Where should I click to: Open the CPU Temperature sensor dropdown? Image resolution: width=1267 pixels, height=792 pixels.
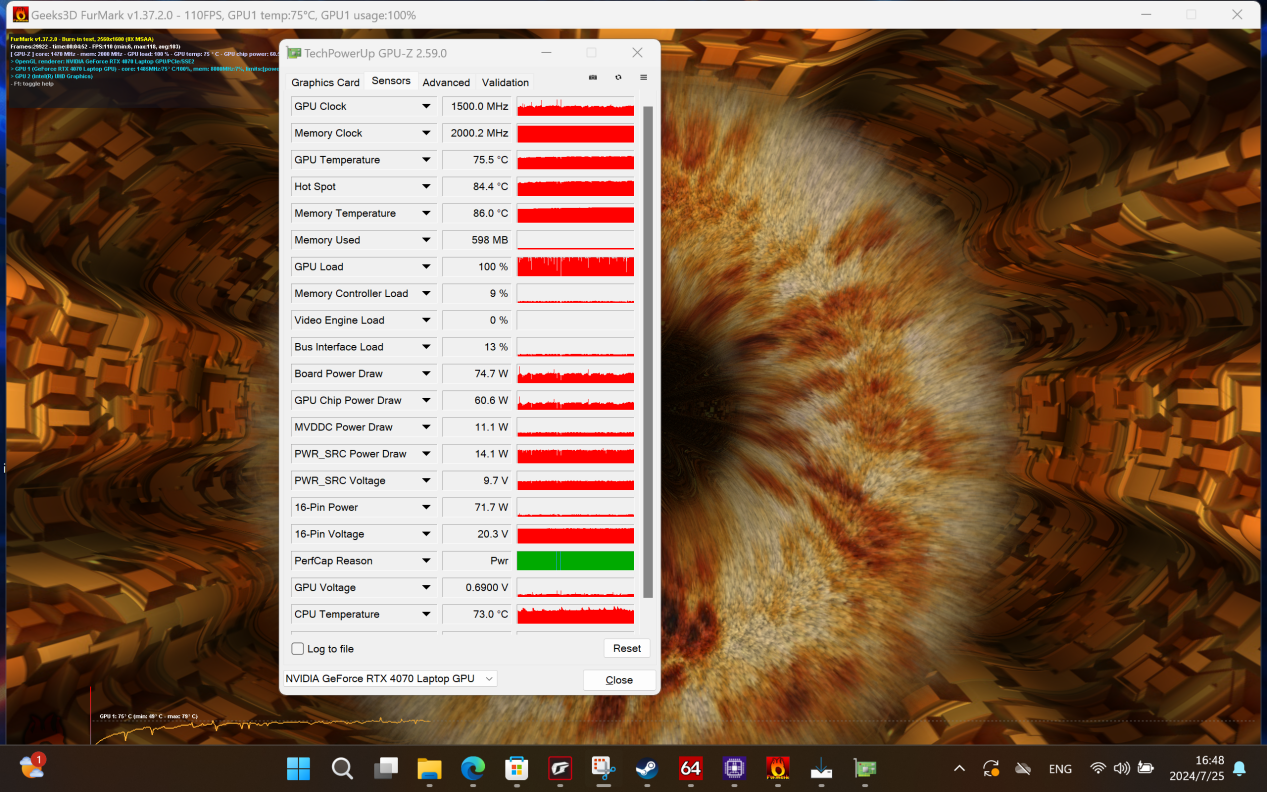[427, 614]
